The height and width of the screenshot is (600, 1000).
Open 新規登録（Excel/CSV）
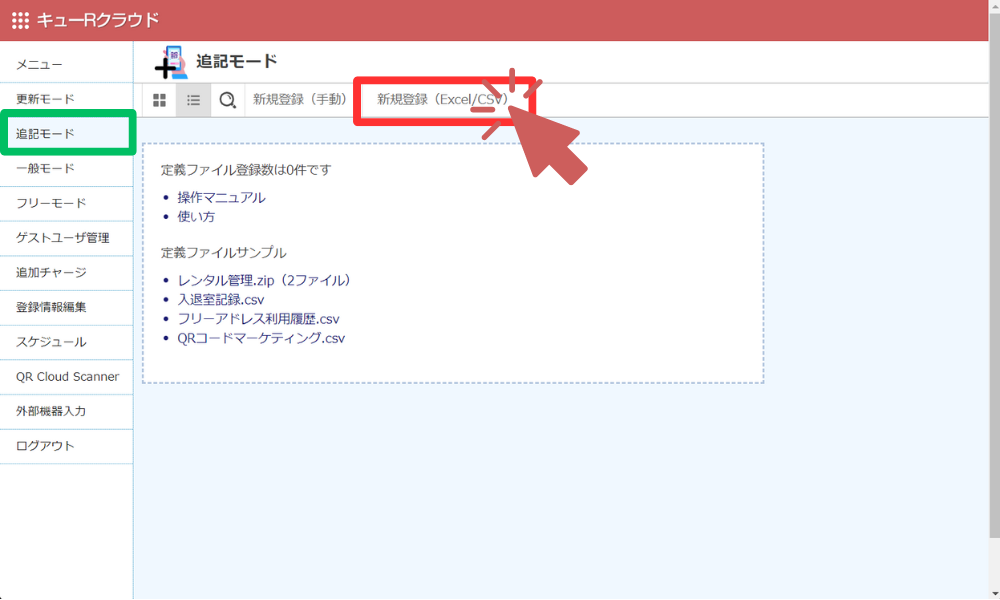pos(443,99)
